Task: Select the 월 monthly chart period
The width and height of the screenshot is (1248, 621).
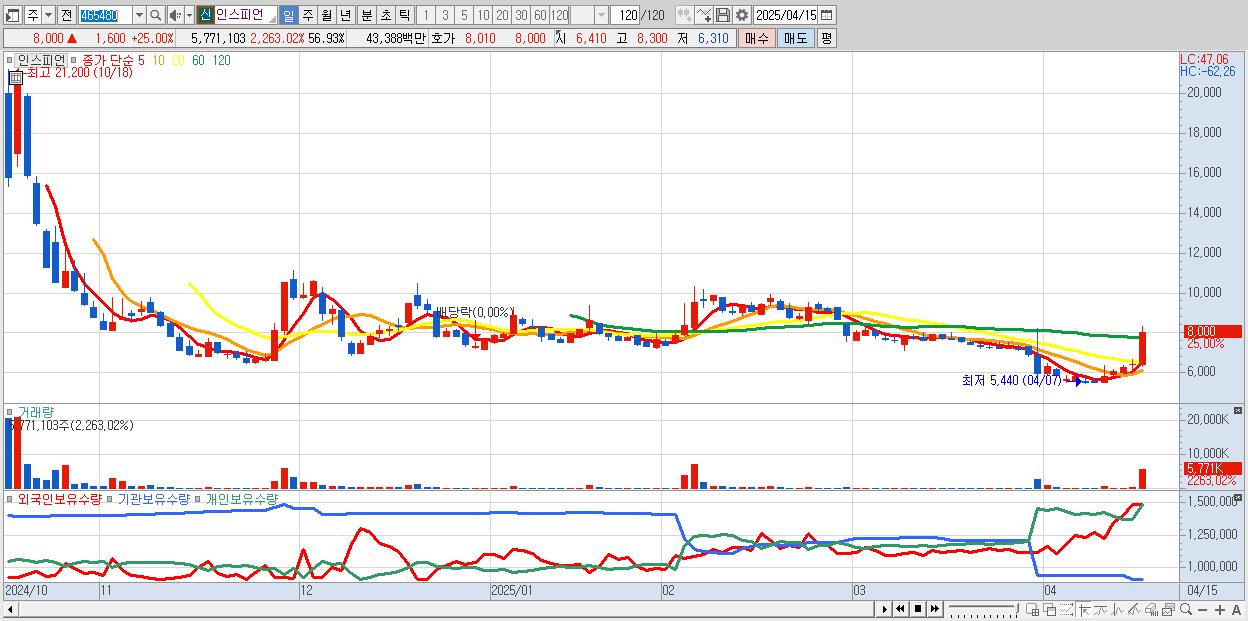Action: coord(326,15)
